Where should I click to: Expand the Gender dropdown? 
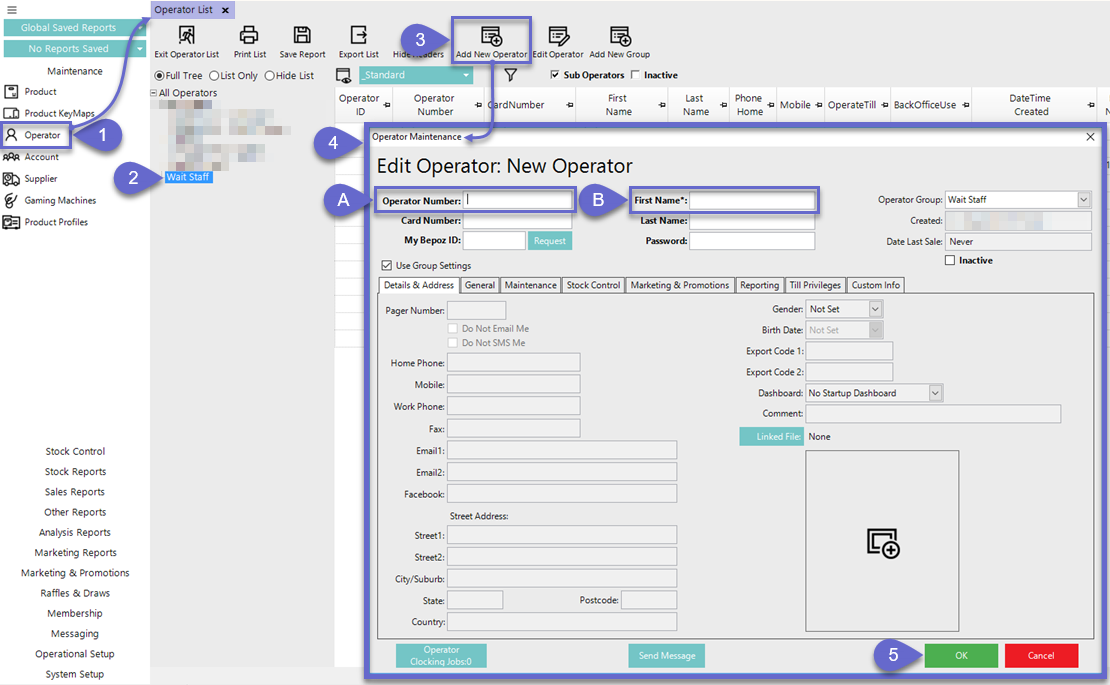click(x=875, y=310)
